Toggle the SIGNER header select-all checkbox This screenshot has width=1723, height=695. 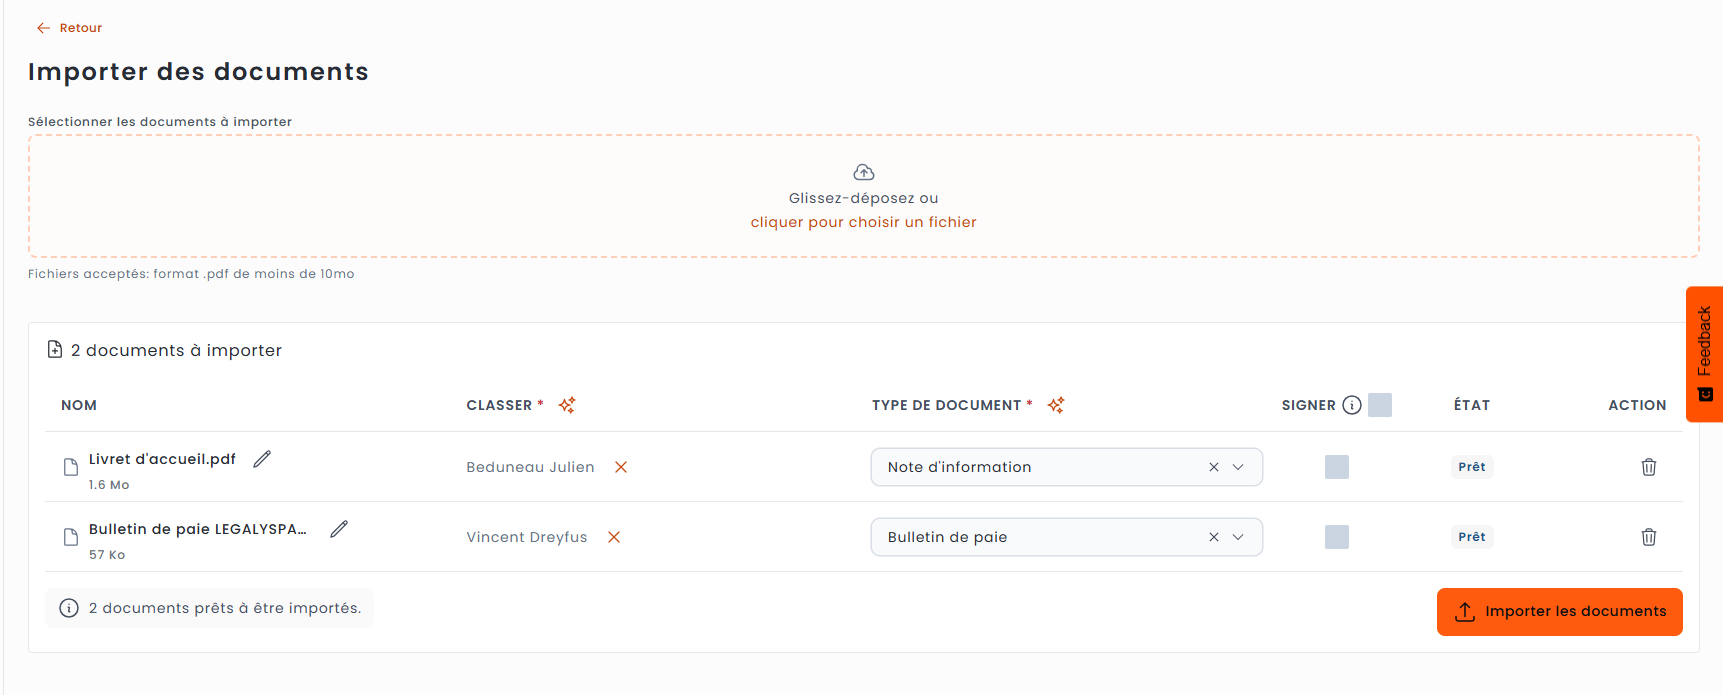pos(1380,405)
